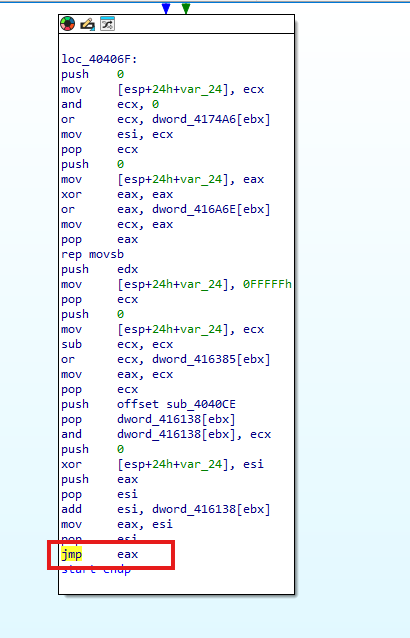Select line 'push eax'
The height and width of the screenshot is (638, 410).
coord(100,480)
